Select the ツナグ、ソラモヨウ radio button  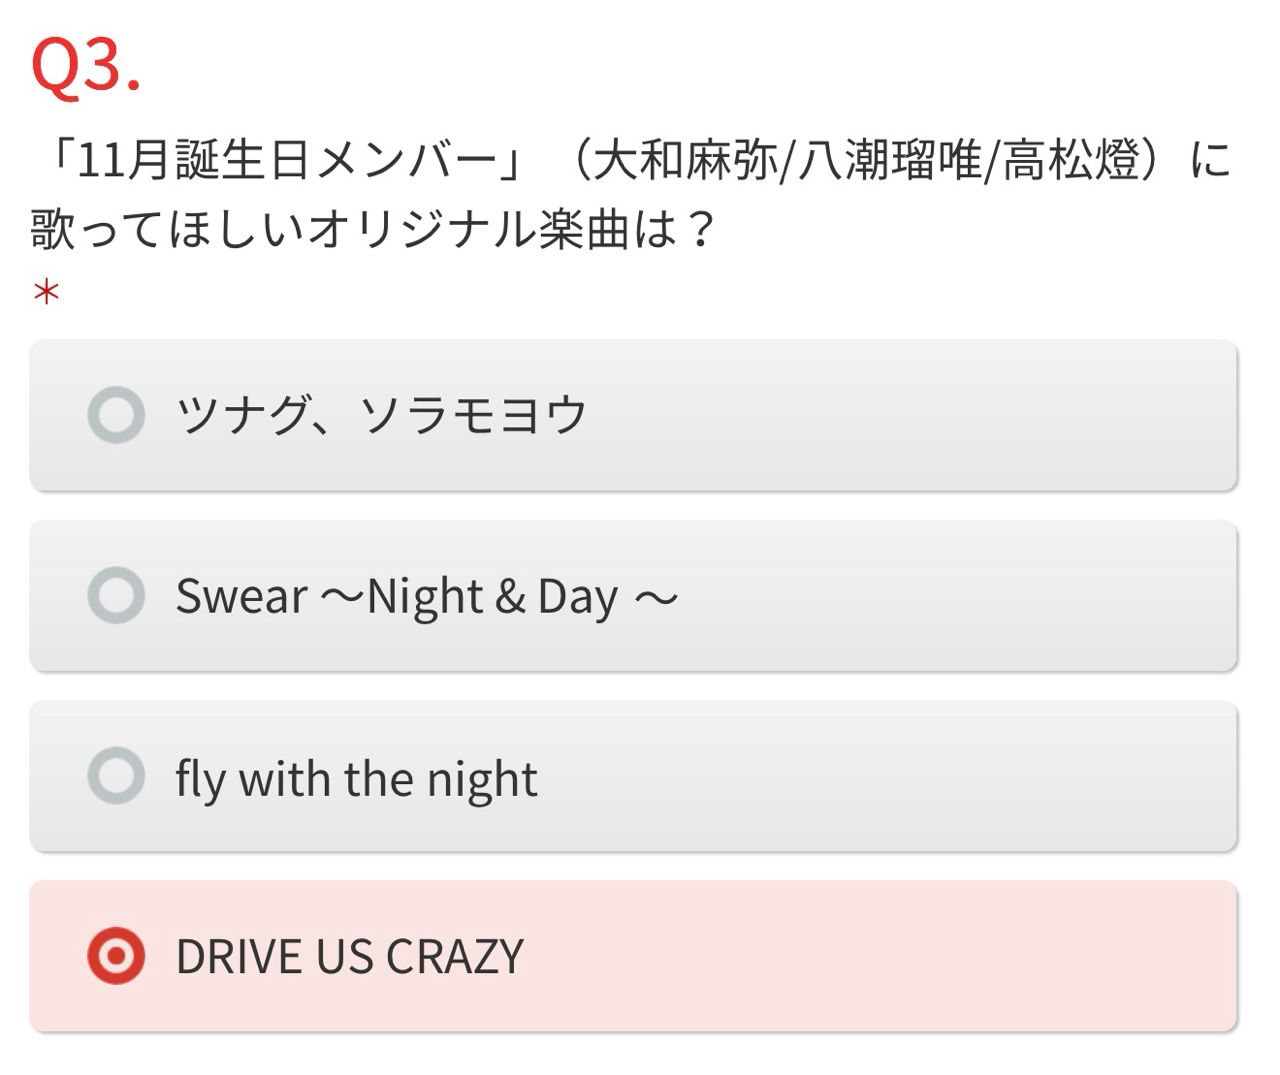click(116, 415)
